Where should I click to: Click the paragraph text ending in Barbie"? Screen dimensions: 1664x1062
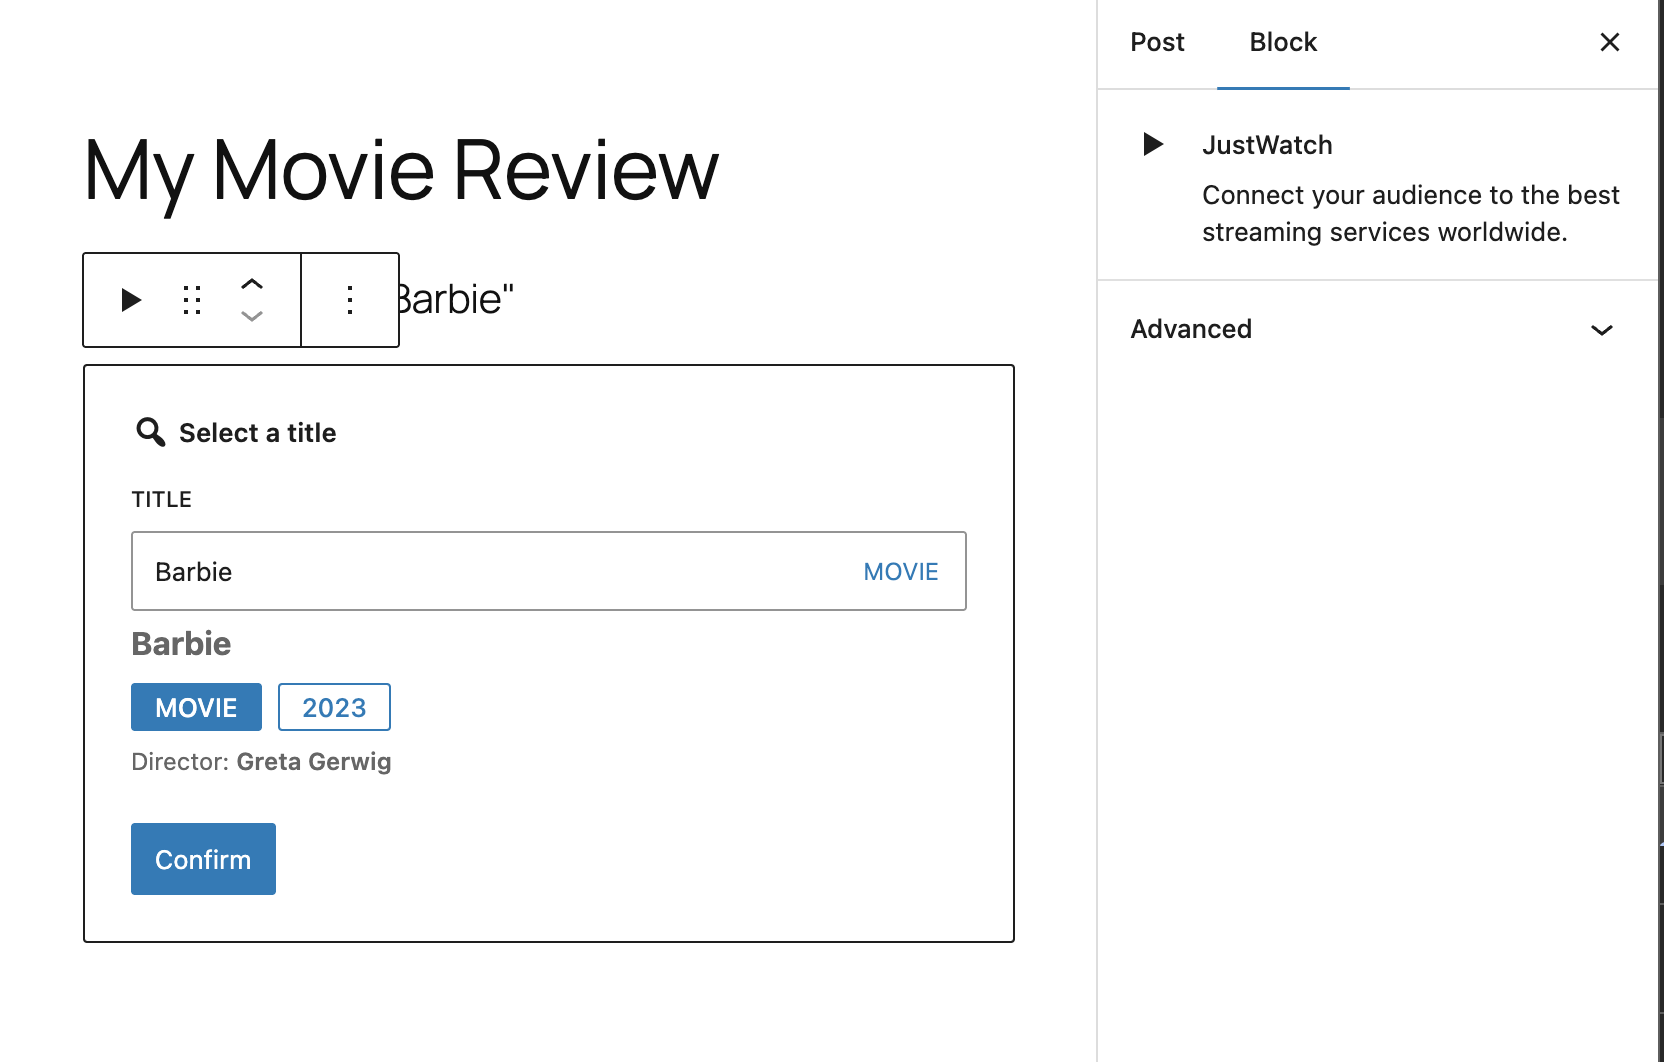click(458, 300)
